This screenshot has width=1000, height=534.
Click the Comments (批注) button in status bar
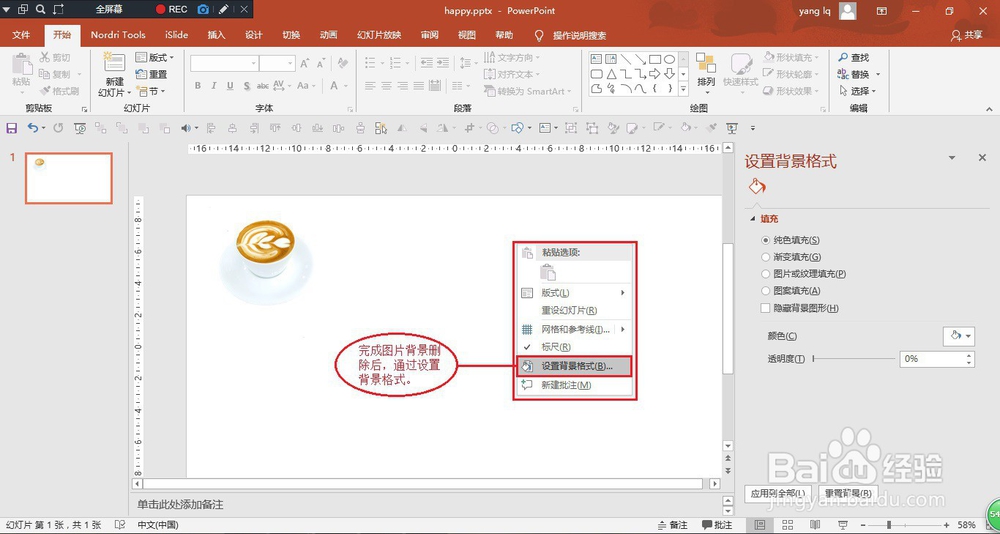[x=717, y=525]
